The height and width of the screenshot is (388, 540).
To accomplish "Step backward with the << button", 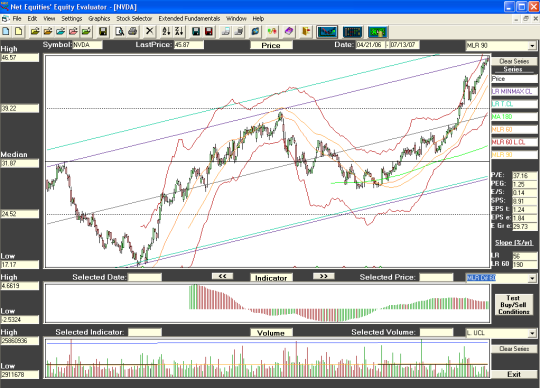I will click(x=222, y=276).
